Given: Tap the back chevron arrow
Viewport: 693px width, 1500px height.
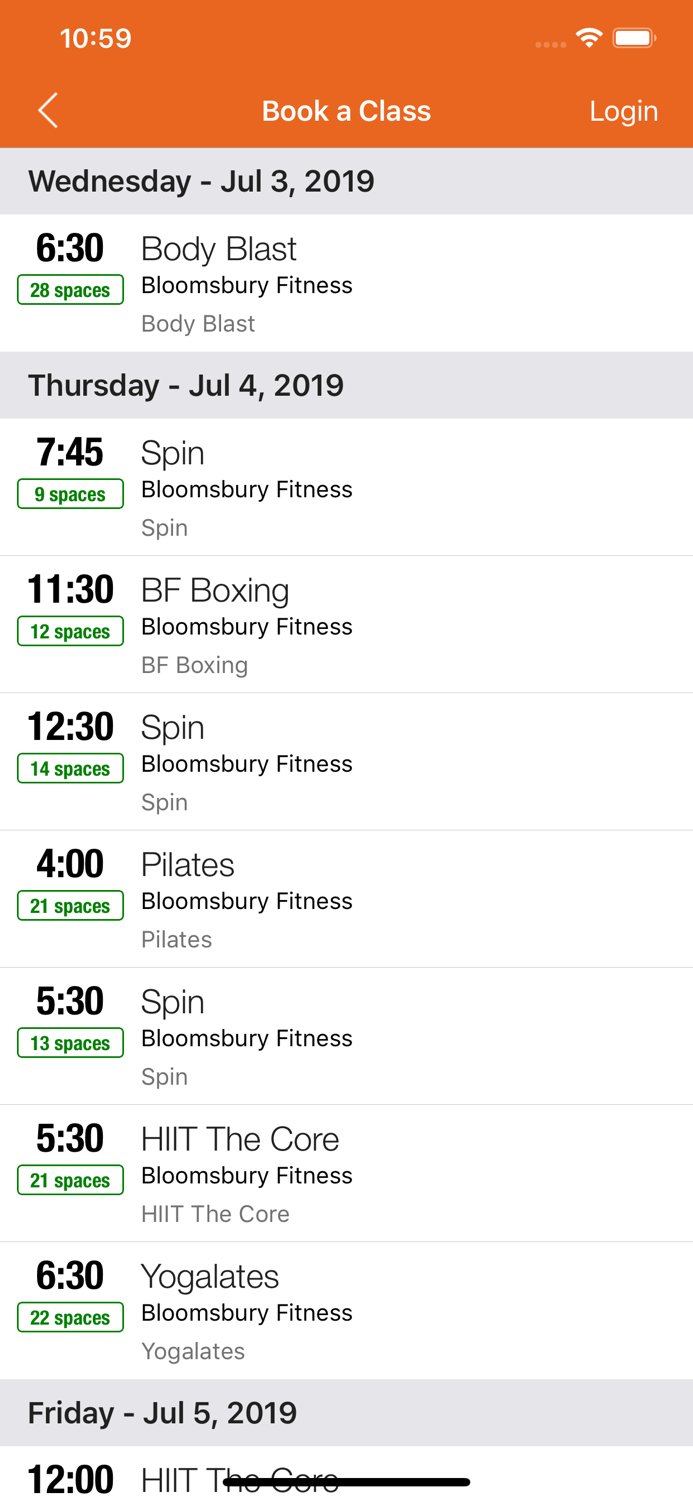Looking at the screenshot, I should 47,110.
